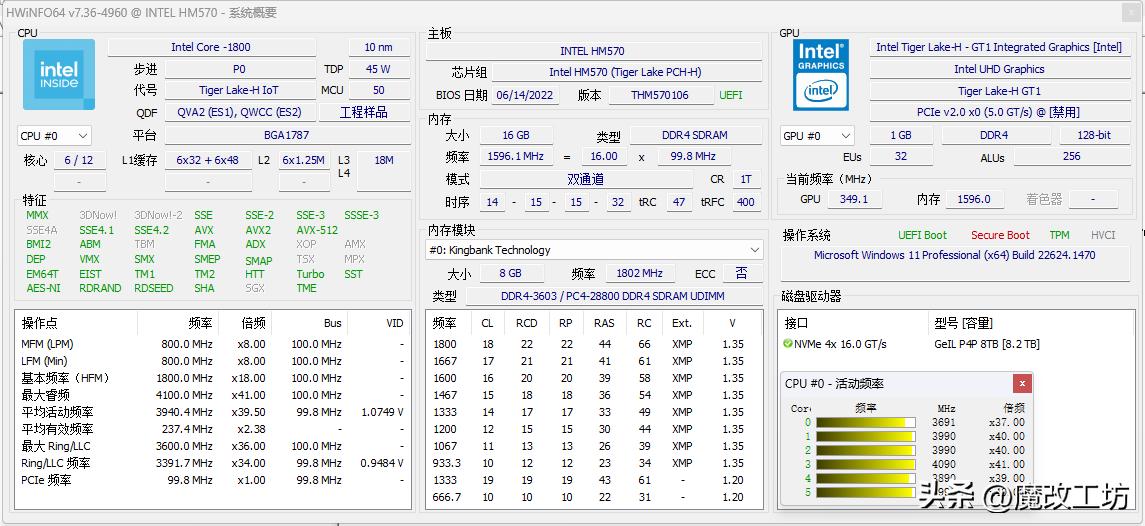Select the Tiger Lake-H IoT codename field
Viewport: 1145px width, 526px height.
tap(239, 91)
